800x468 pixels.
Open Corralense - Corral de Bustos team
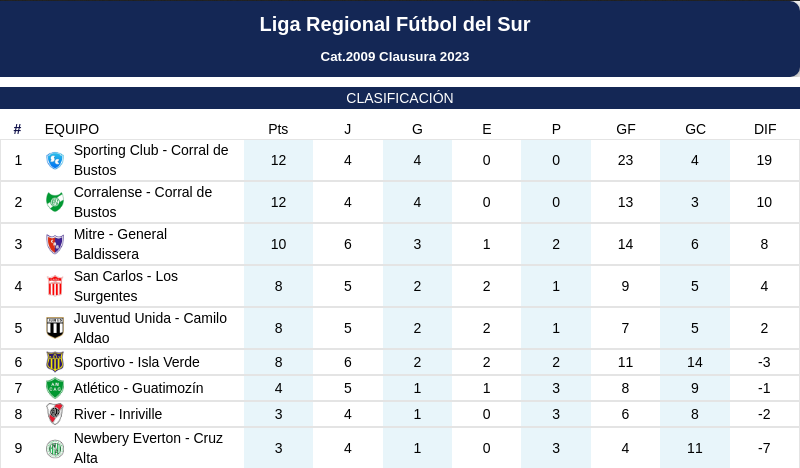(x=143, y=202)
